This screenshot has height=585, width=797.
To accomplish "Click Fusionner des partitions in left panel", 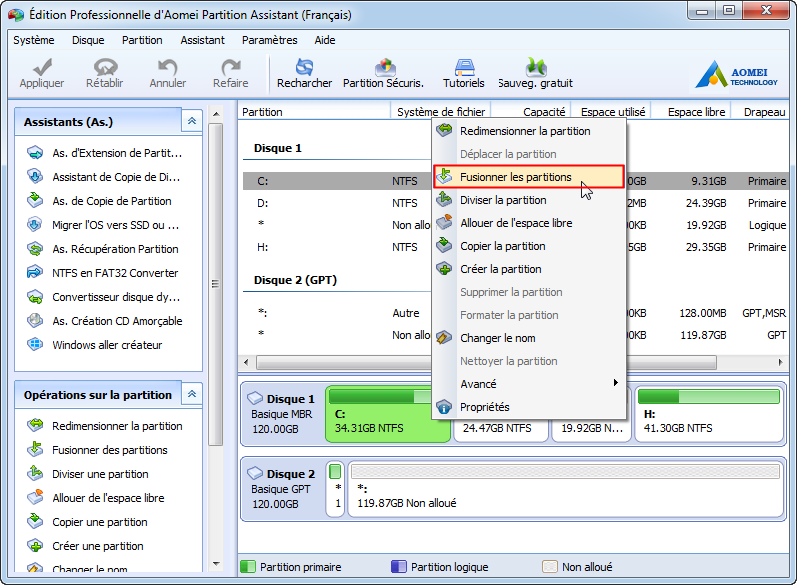I will [x=97, y=450].
